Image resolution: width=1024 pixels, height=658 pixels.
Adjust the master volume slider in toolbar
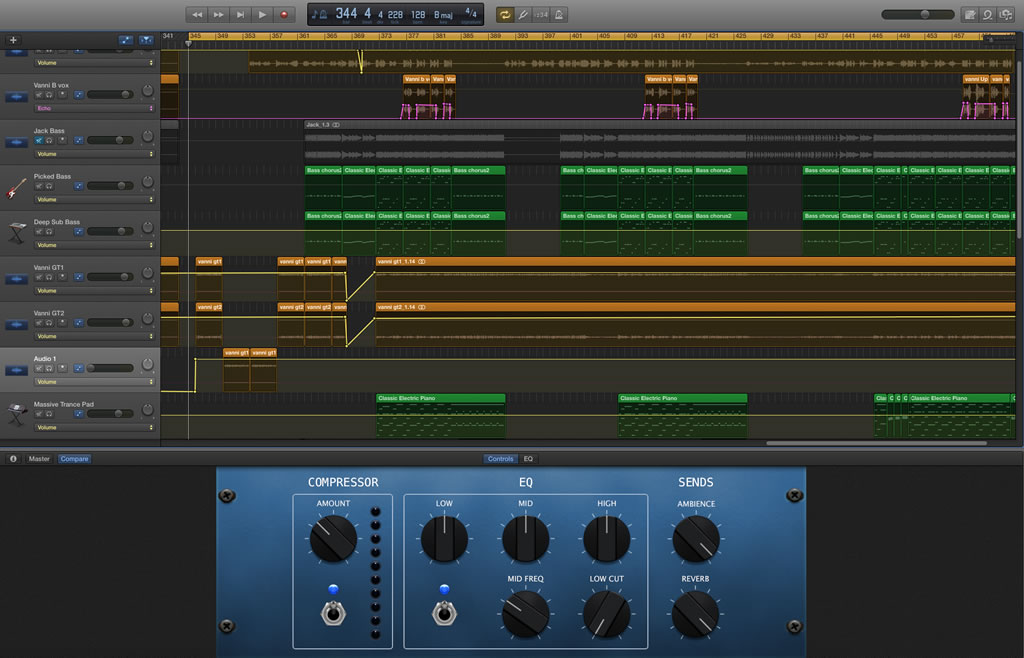[918, 14]
